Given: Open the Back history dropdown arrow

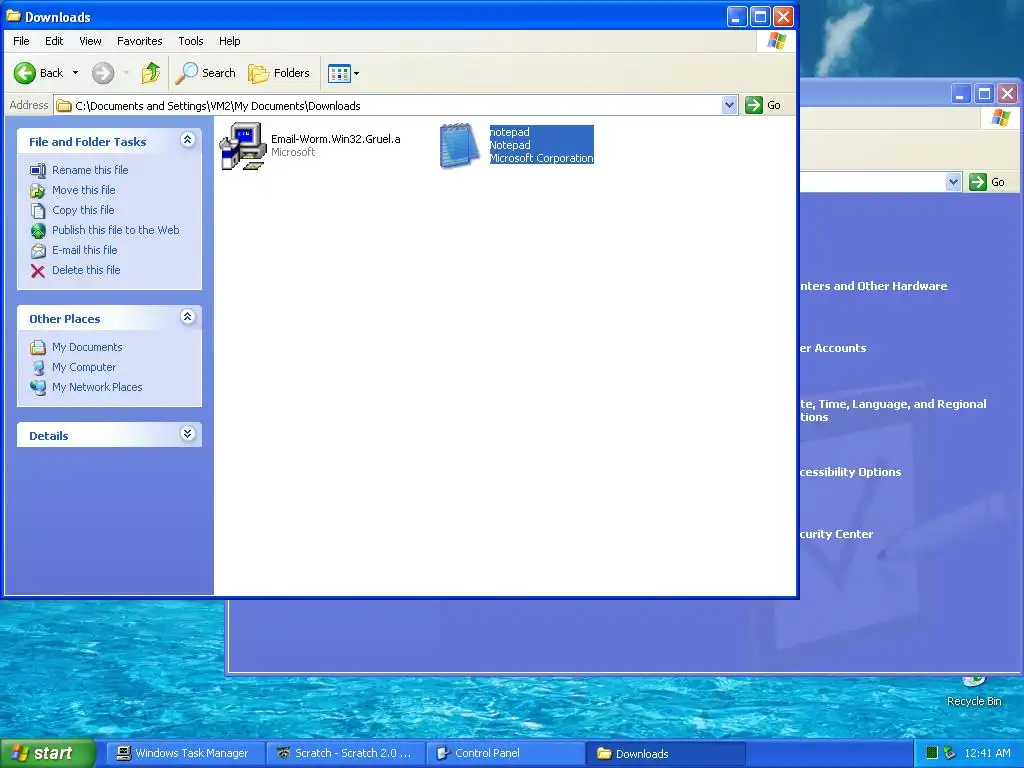Looking at the screenshot, I should [75, 72].
